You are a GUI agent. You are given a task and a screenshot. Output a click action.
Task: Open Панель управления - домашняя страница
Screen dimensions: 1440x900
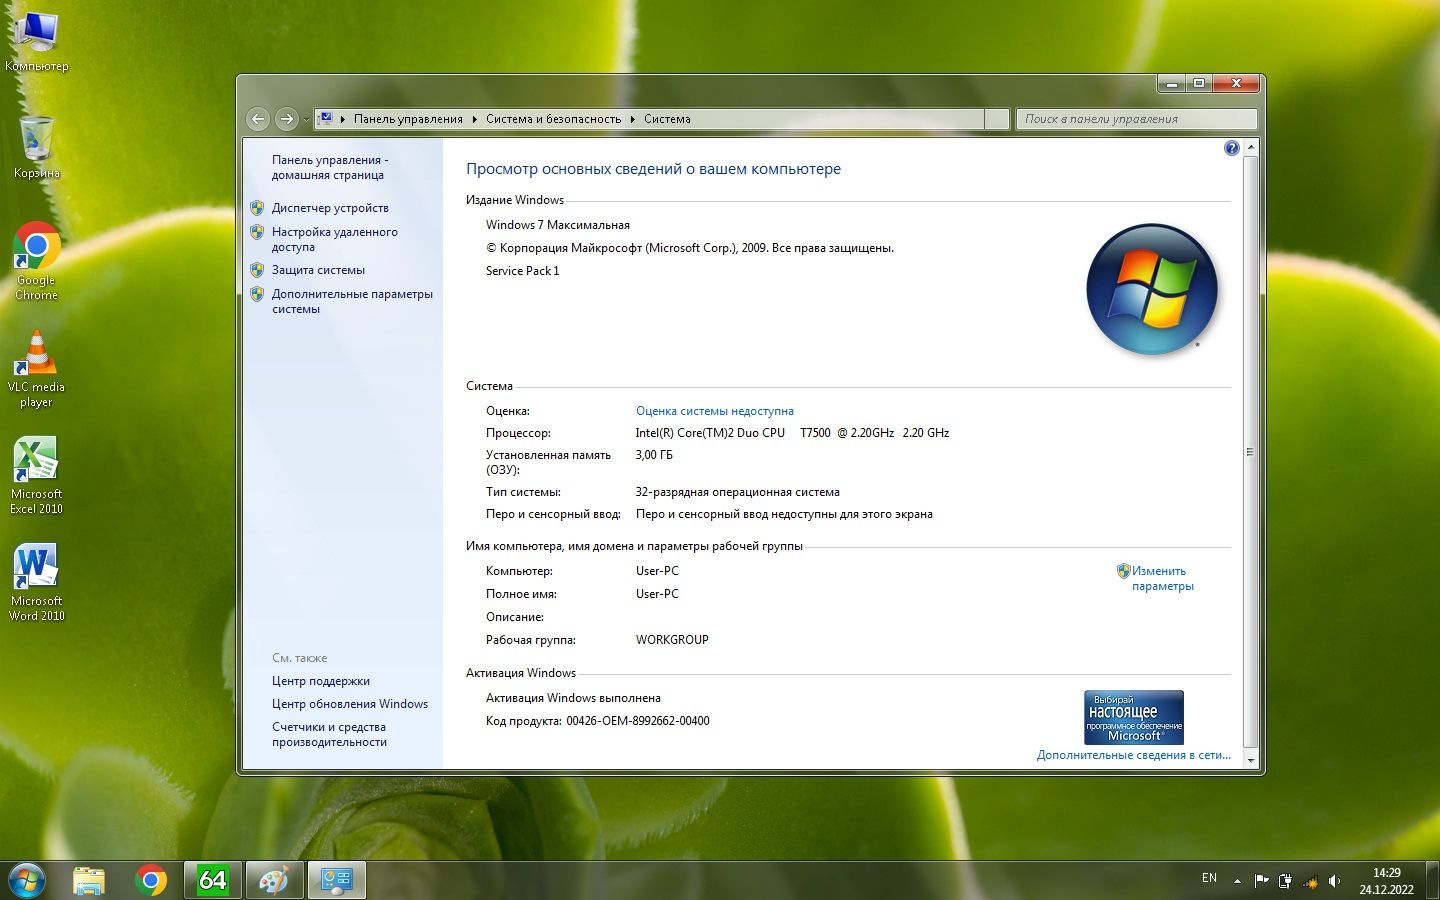point(330,167)
